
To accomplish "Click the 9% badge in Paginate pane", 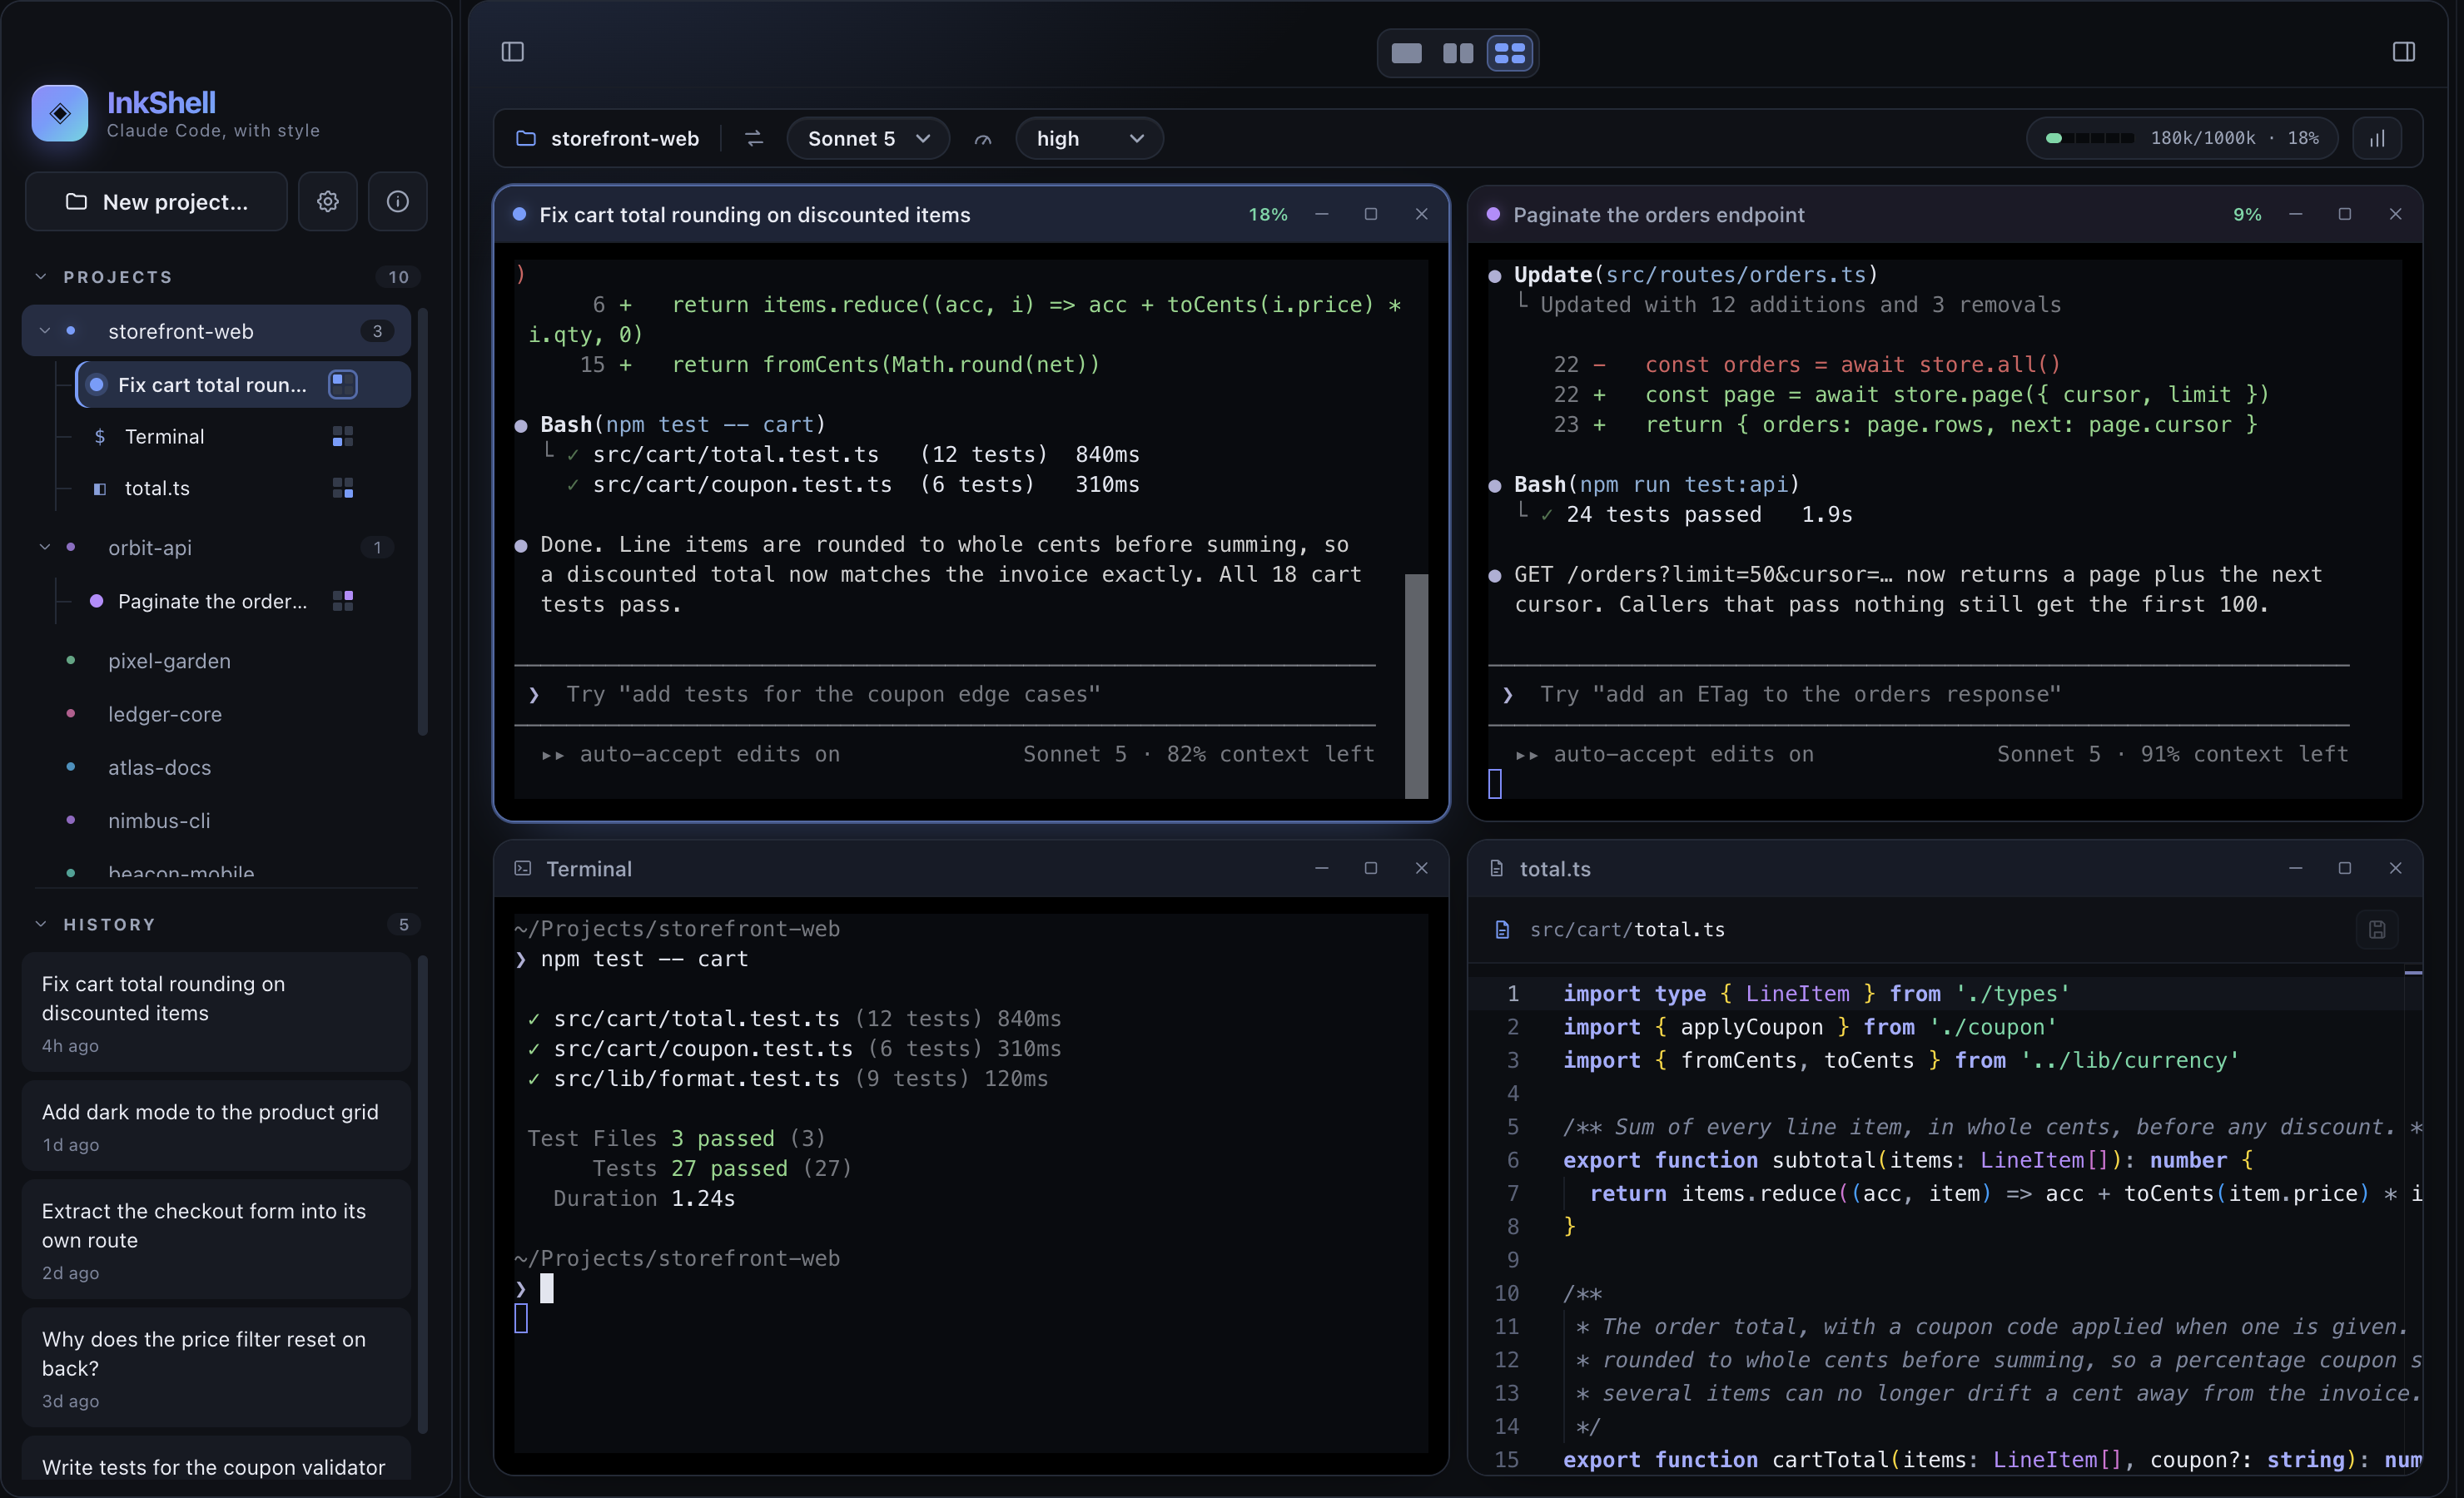I will 2247,215.
